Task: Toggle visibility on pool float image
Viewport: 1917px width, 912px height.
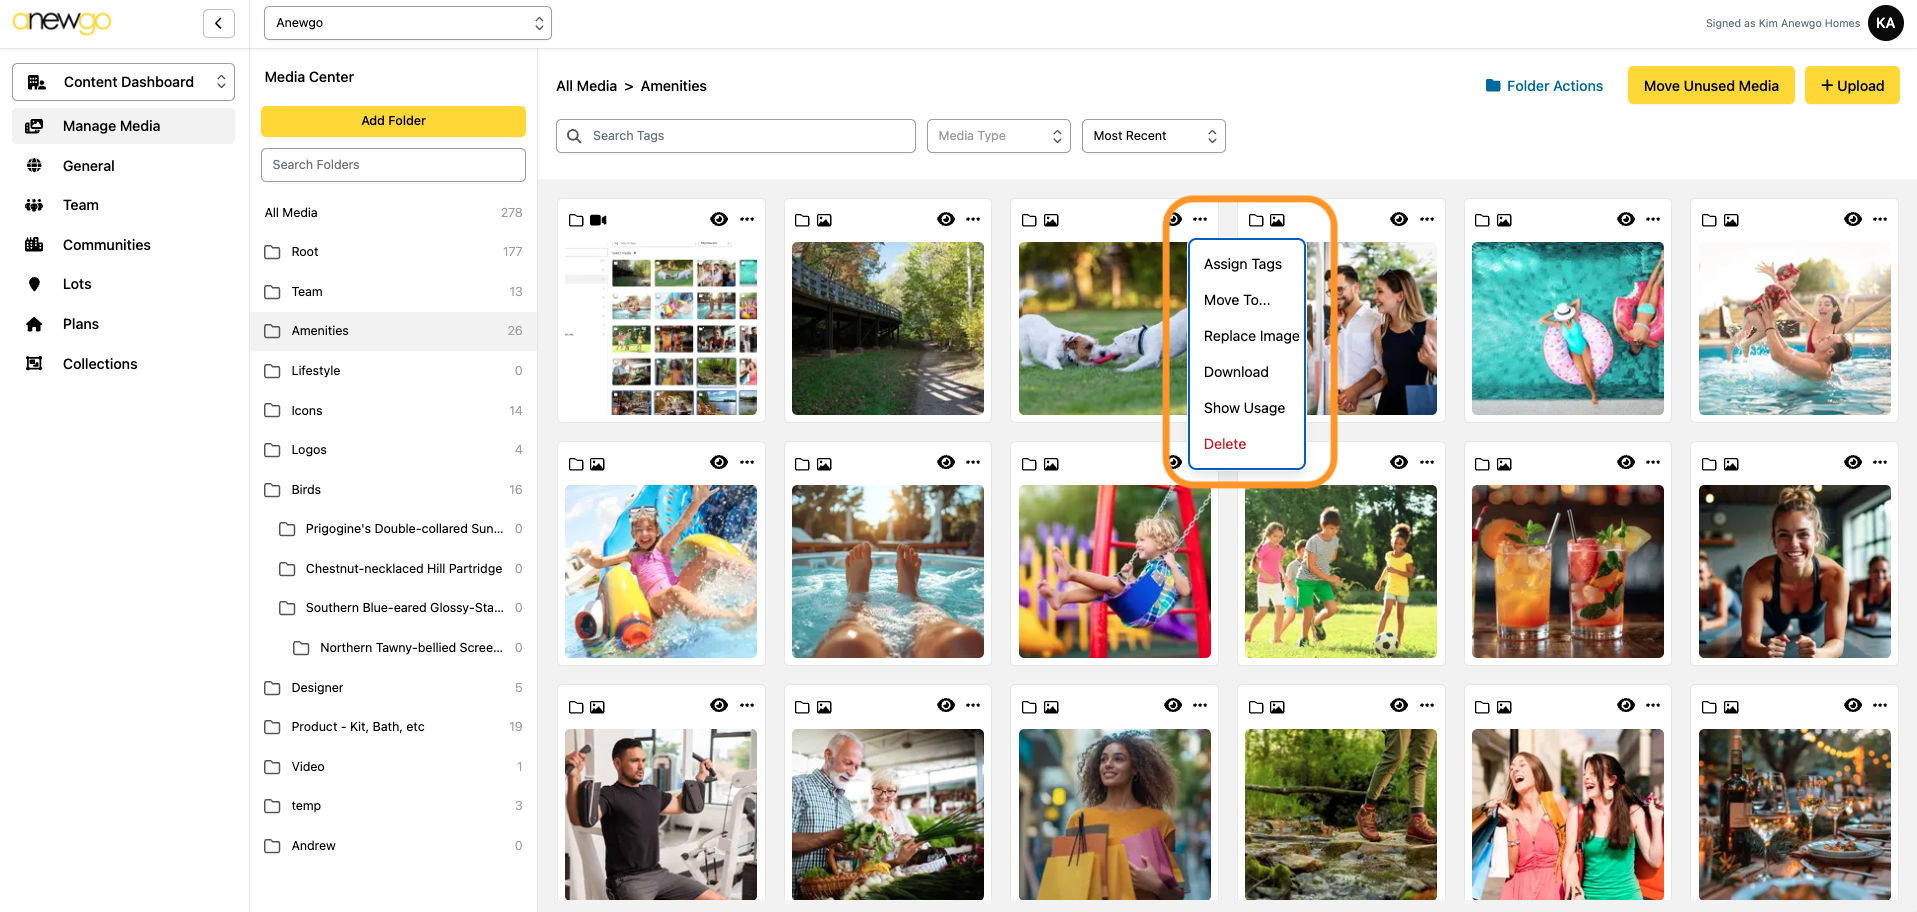Action: click(x=1626, y=219)
